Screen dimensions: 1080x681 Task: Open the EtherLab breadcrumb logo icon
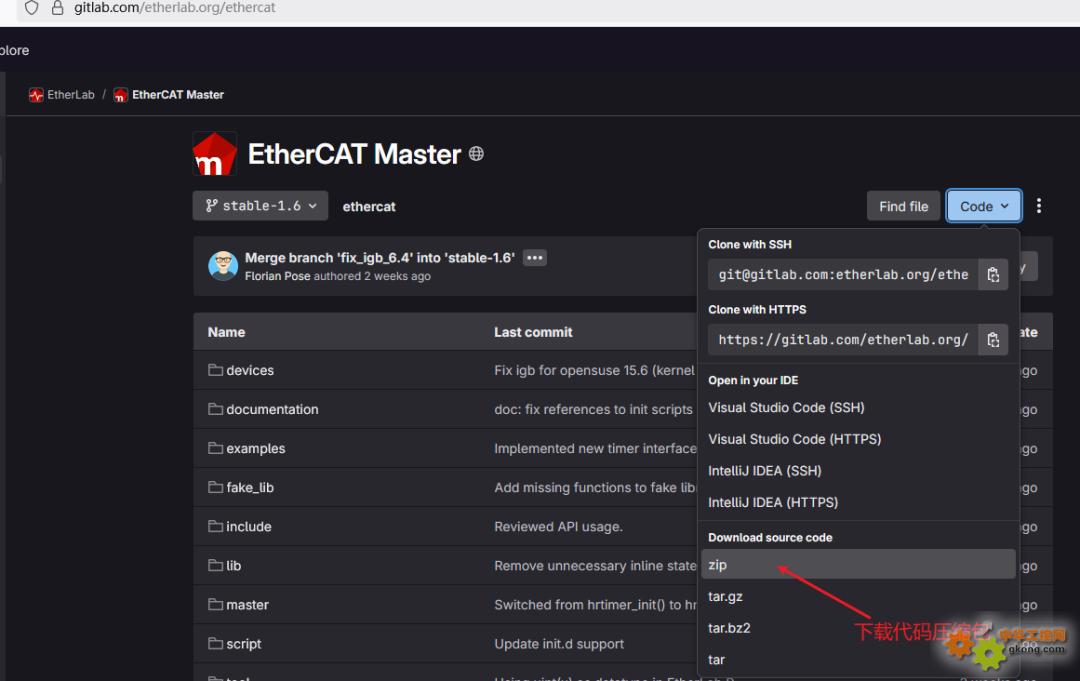click(x=36, y=95)
